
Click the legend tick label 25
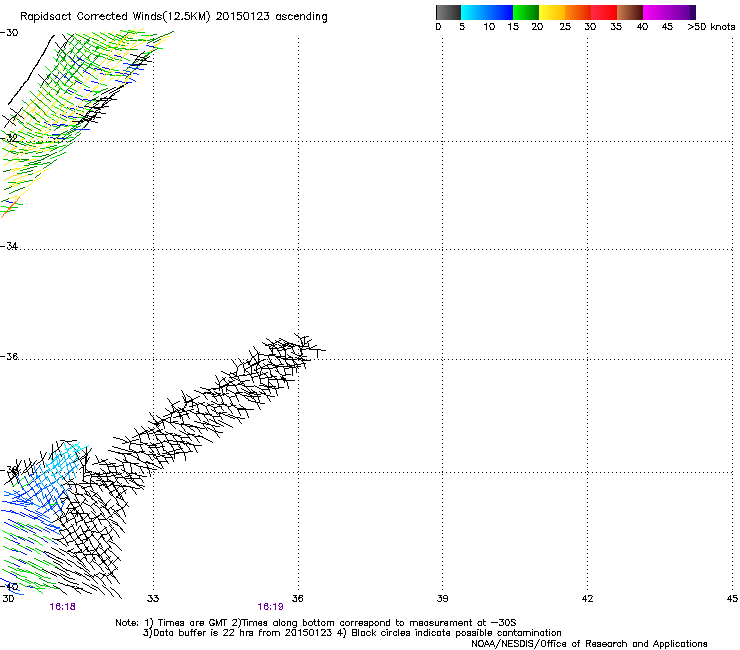tap(565, 27)
